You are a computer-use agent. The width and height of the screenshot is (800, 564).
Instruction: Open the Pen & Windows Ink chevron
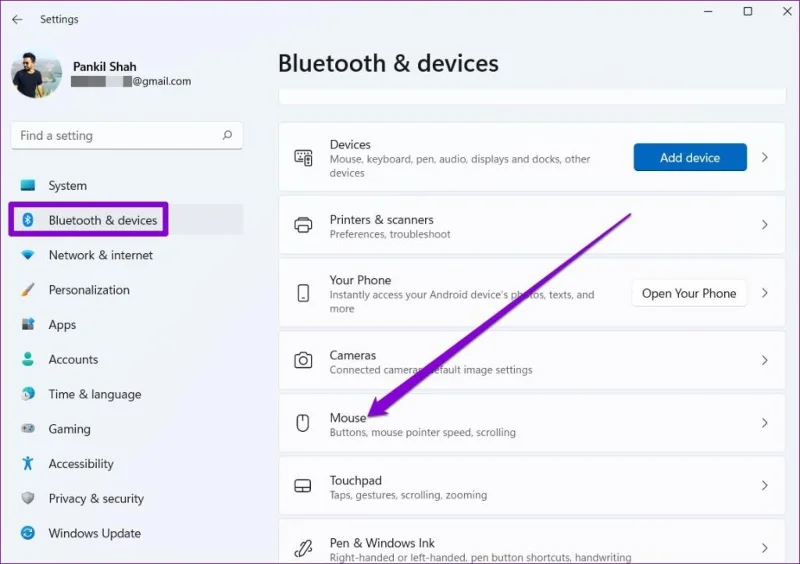pyautogui.click(x=764, y=548)
